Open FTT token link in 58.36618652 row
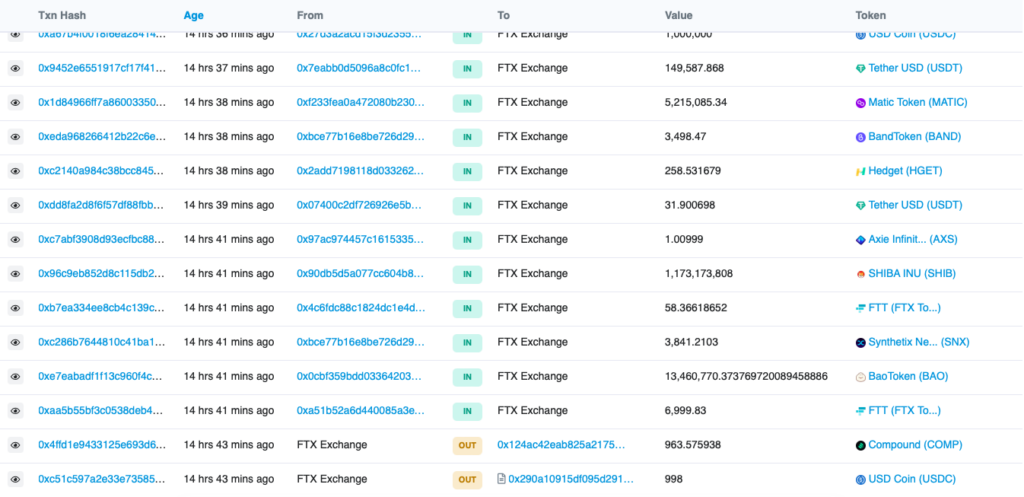The width and height of the screenshot is (1024, 497). pyautogui.click(x=904, y=308)
